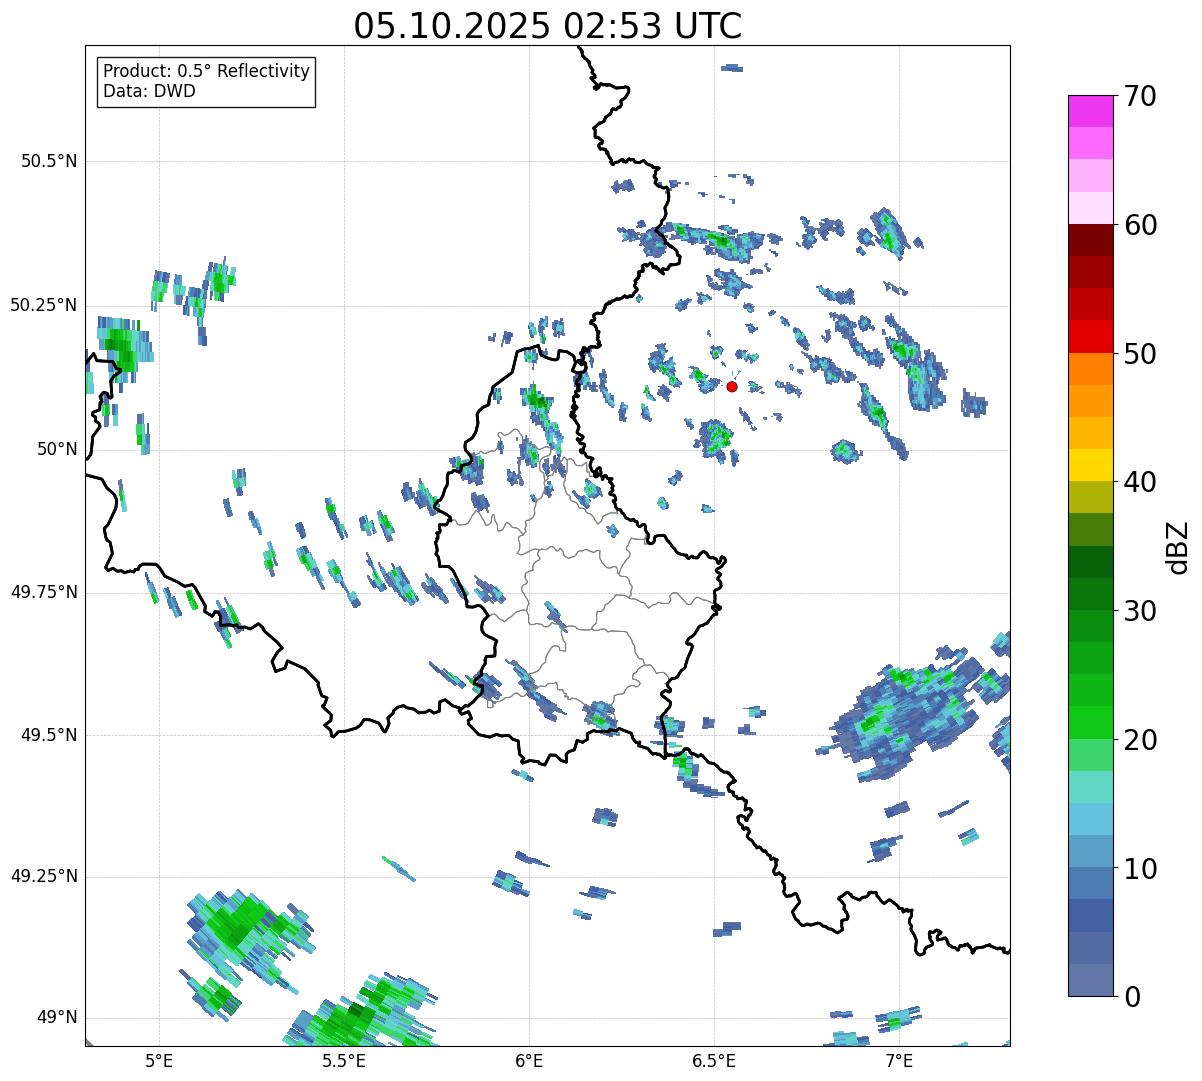
Task: Click the longitude label 6.5°E
Action: pos(714,1062)
